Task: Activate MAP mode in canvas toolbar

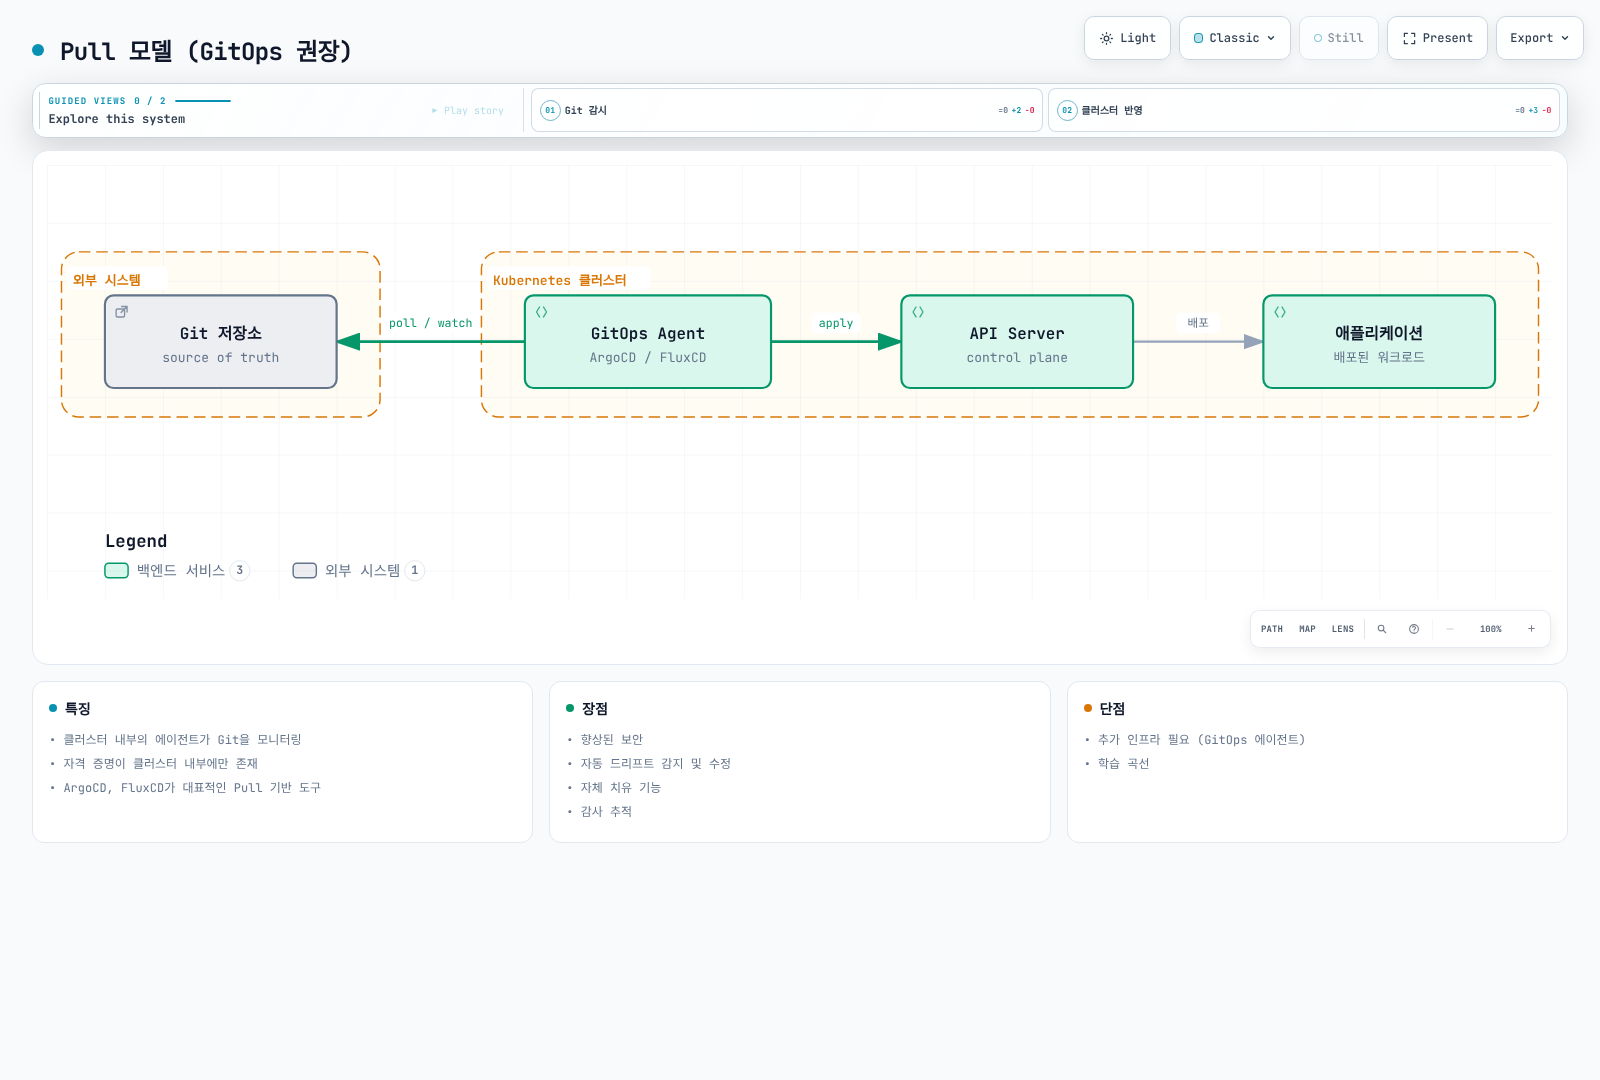Action: coord(1307,629)
